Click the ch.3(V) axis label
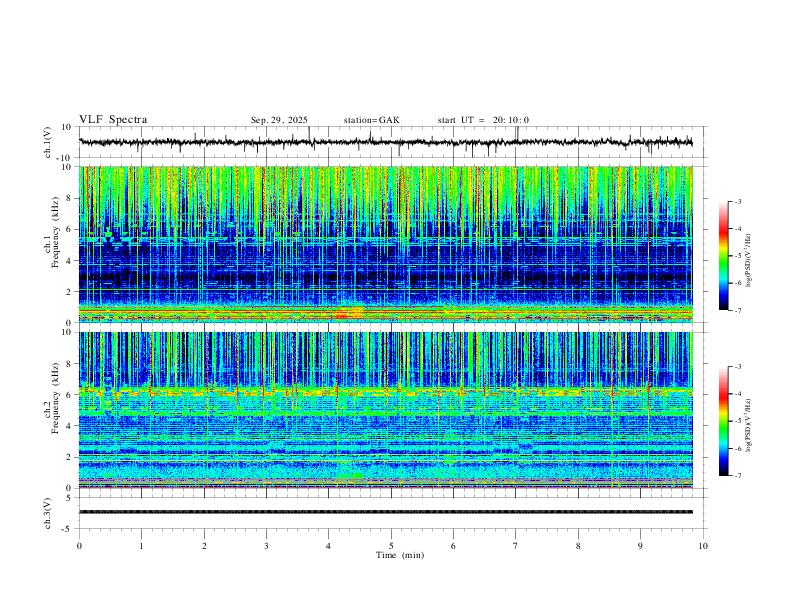This screenshot has height=612, width=792. 47,513
